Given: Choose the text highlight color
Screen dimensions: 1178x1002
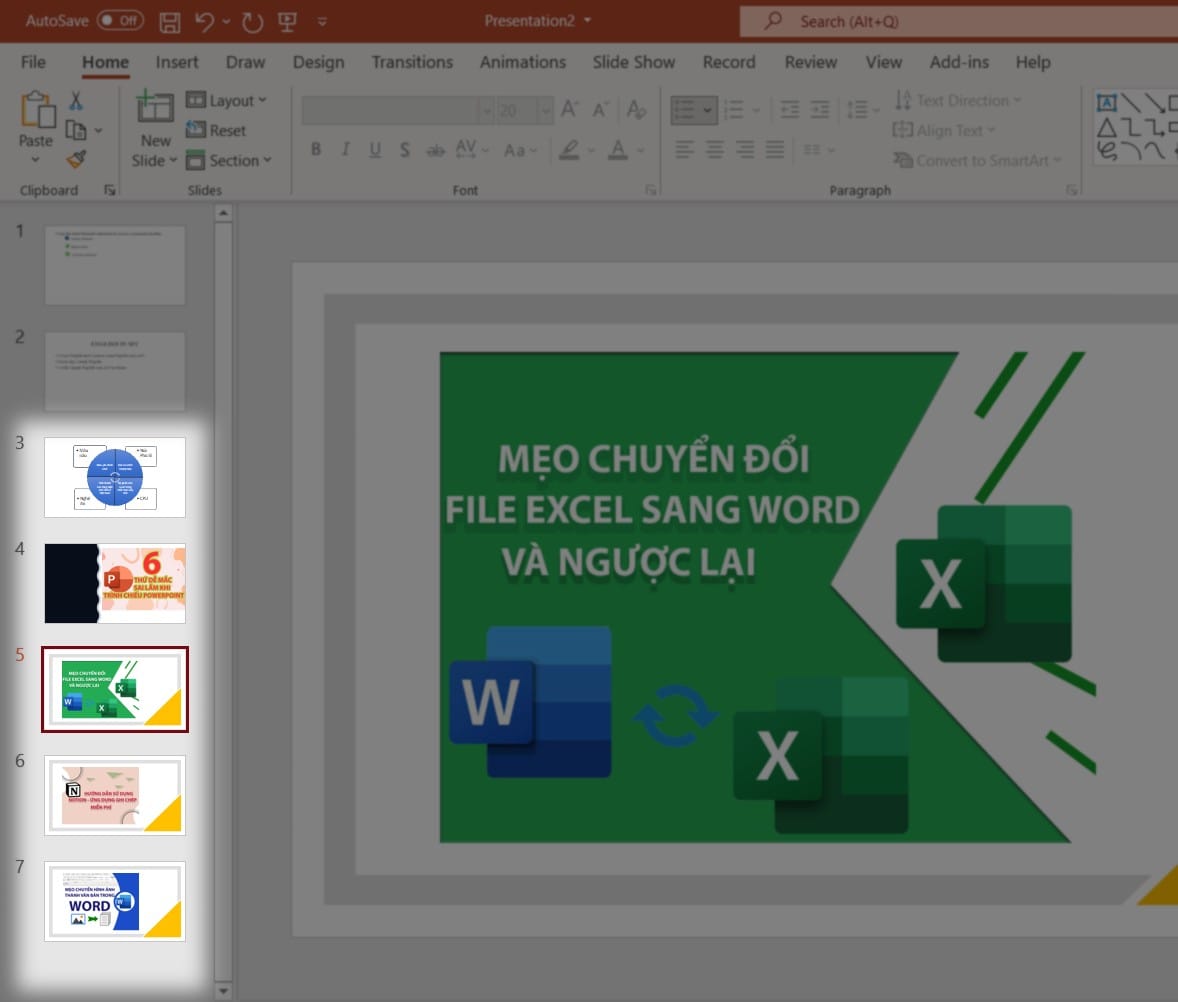Looking at the screenshot, I should 569,149.
